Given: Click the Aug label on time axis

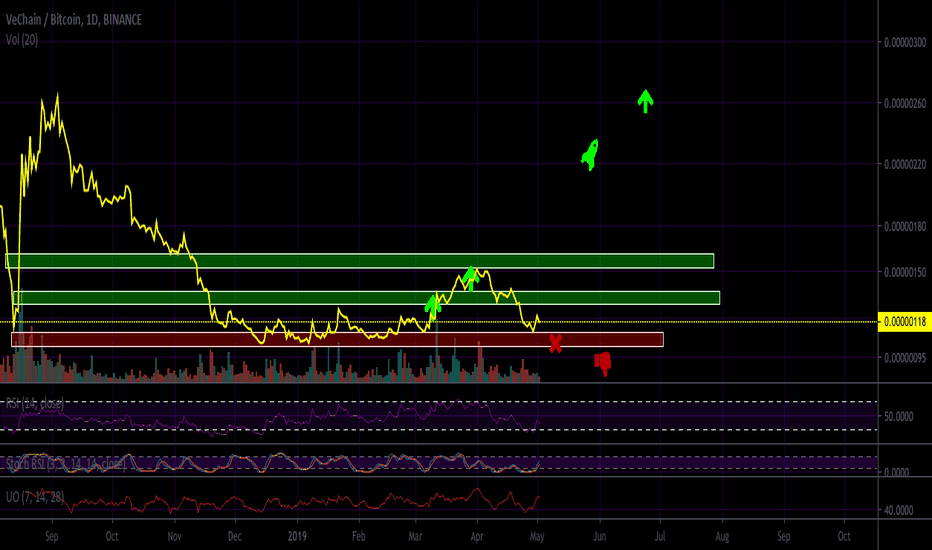Looking at the screenshot, I should pyautogui.click(x=722, y=536).
